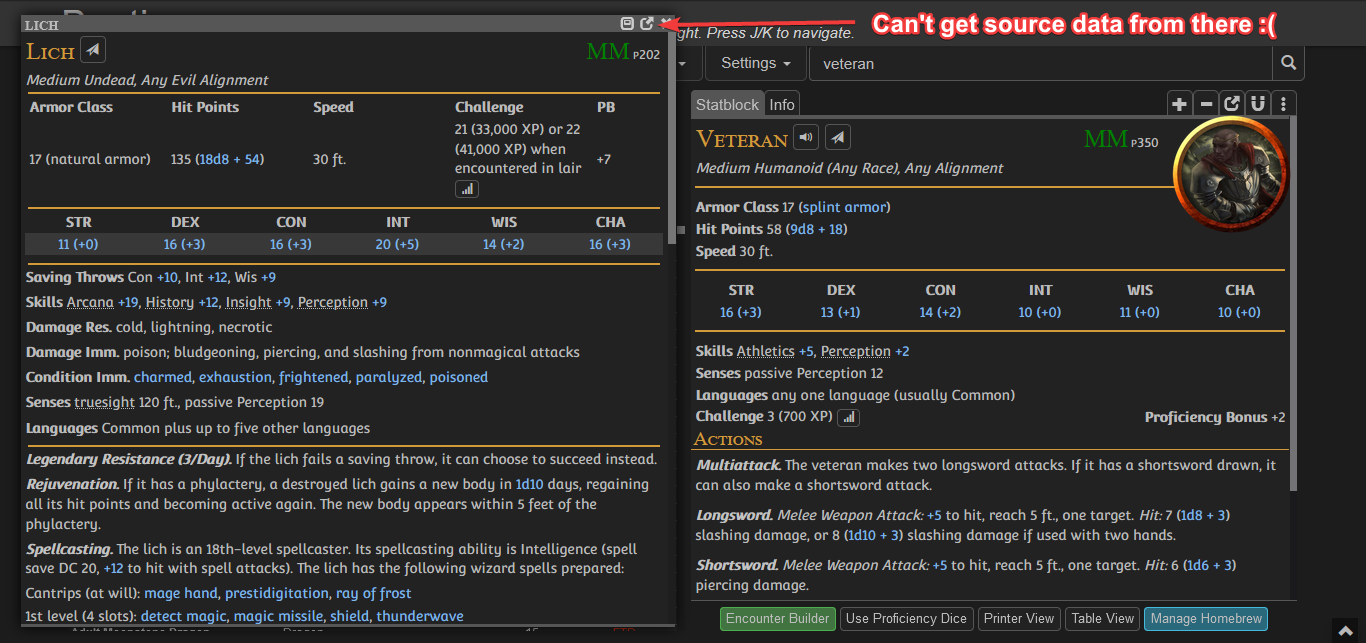
Task: Click the plus icon to enlarge the statblock
Action: tap(1179, 103)
